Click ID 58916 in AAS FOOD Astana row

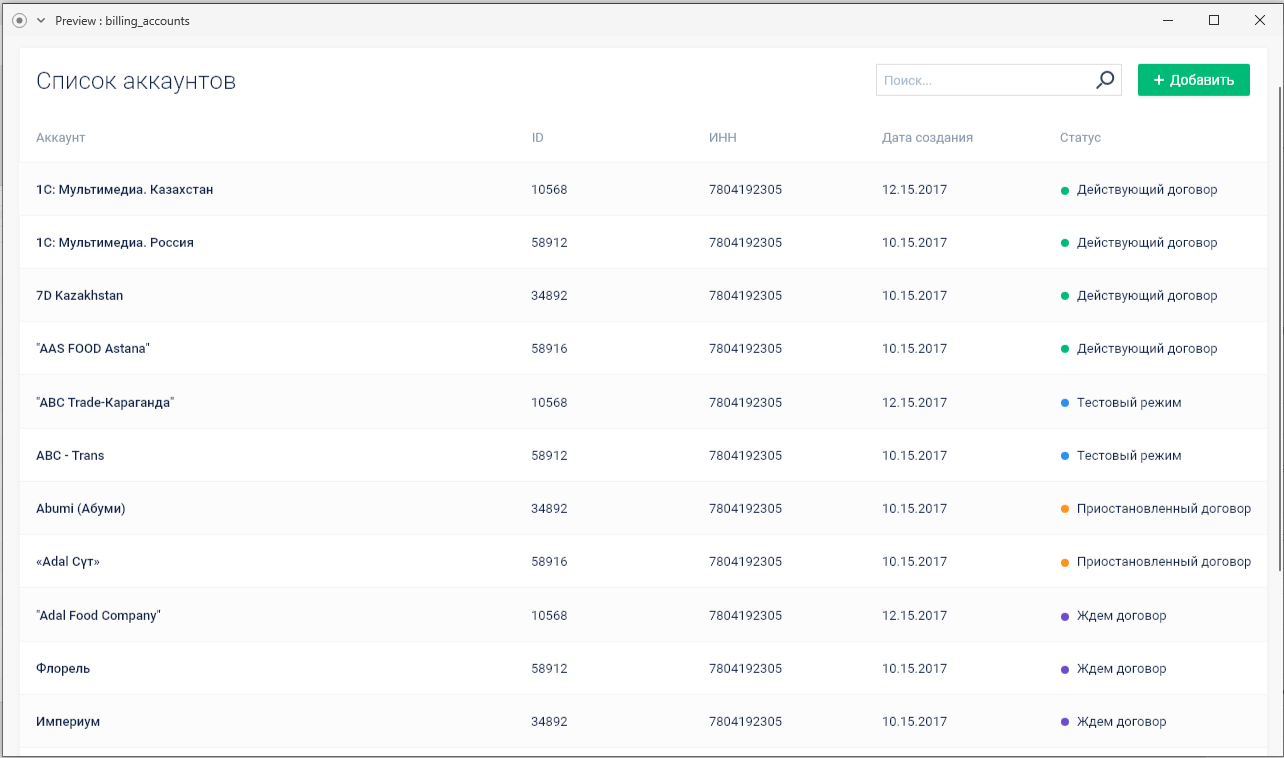549,348
